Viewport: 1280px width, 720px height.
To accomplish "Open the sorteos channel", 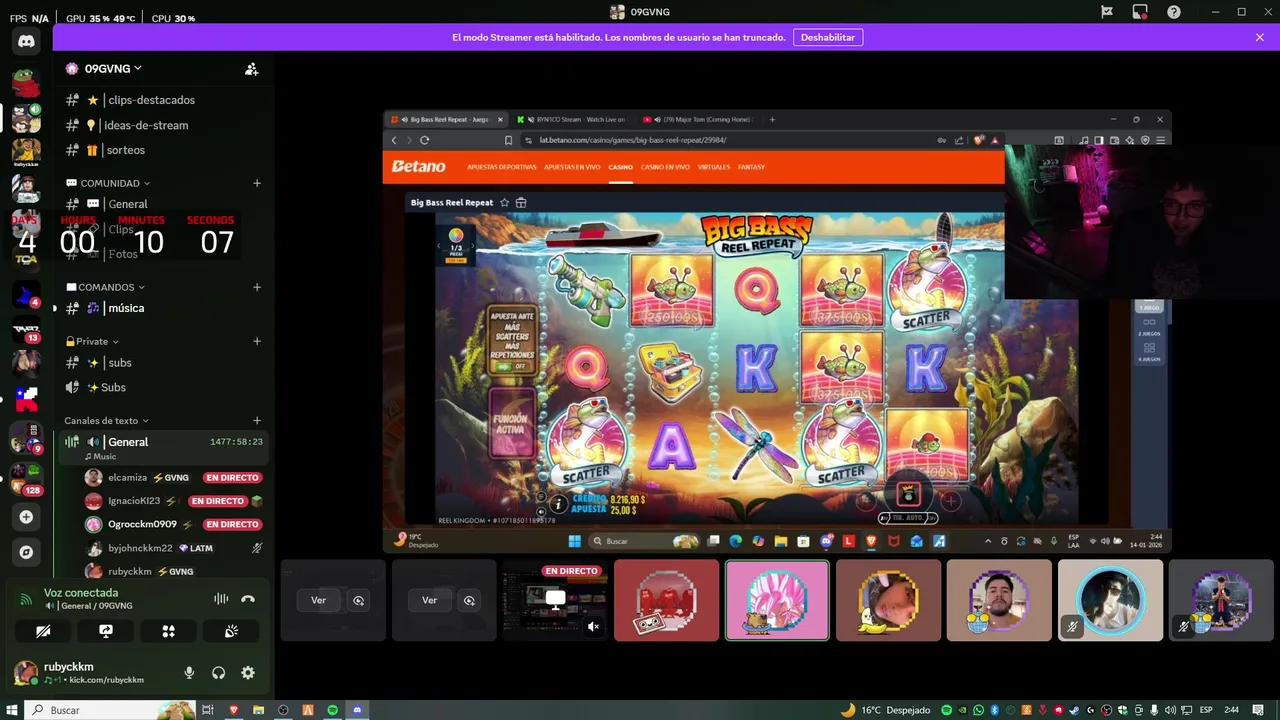I will click(163, 150).
